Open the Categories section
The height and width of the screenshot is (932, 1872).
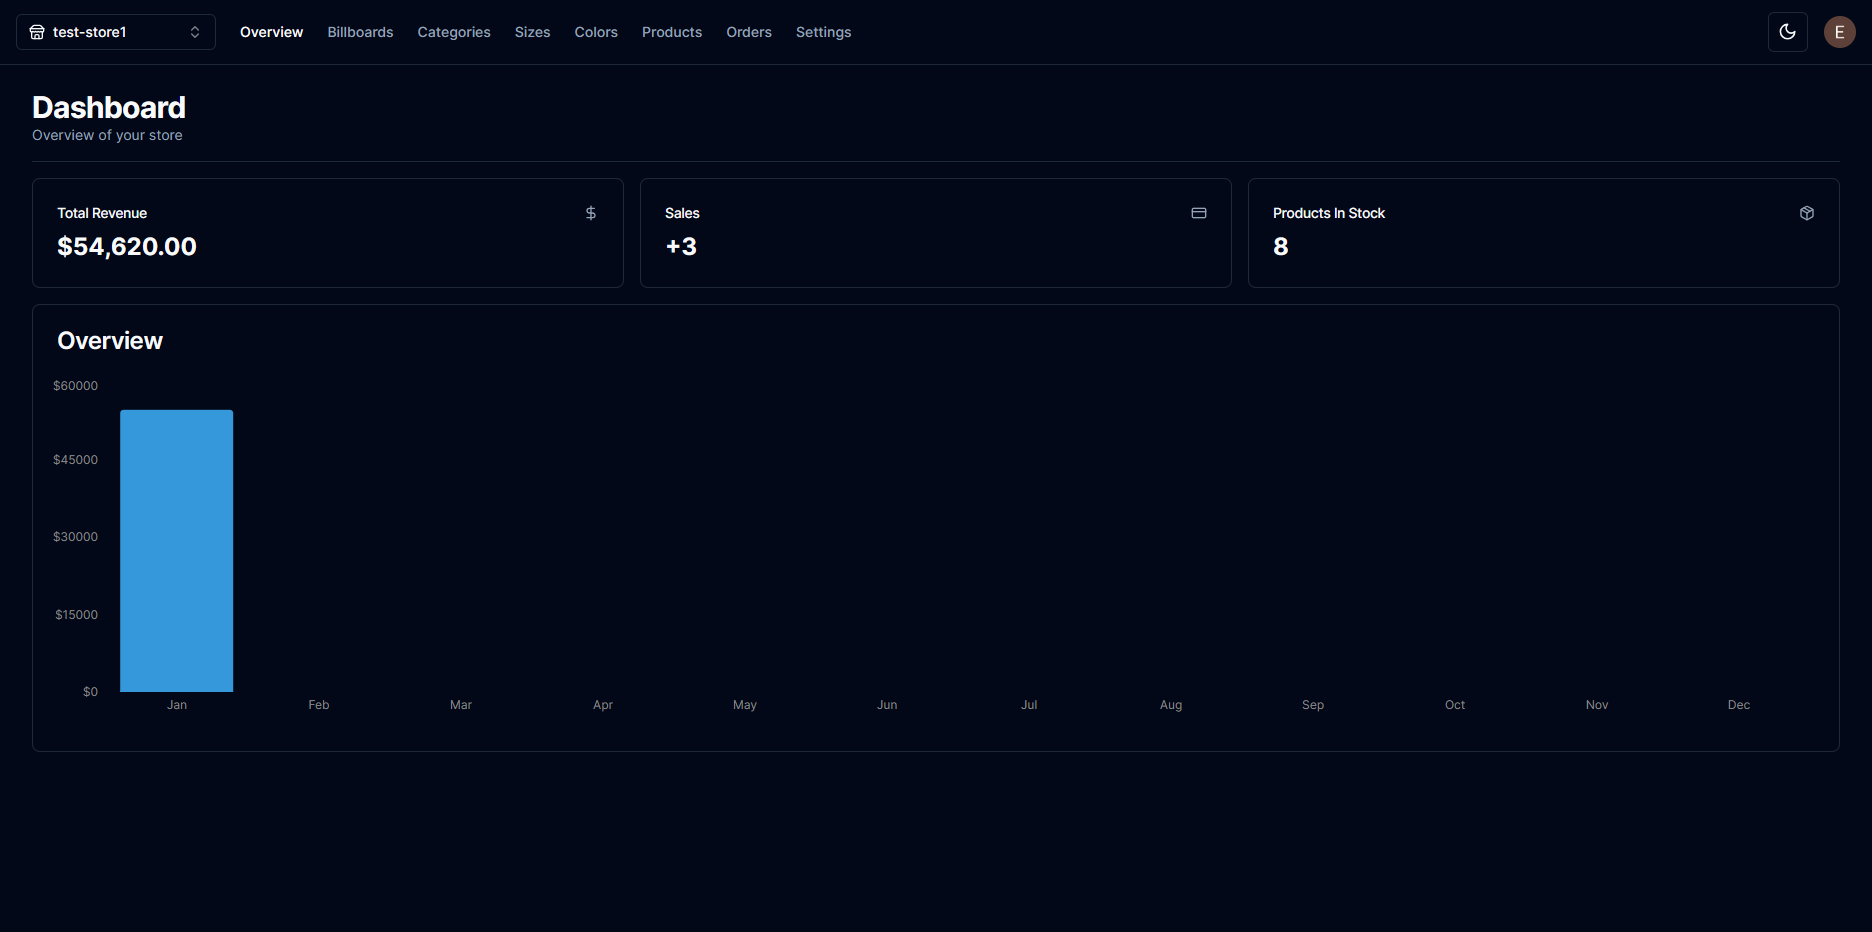click(453, 31)
